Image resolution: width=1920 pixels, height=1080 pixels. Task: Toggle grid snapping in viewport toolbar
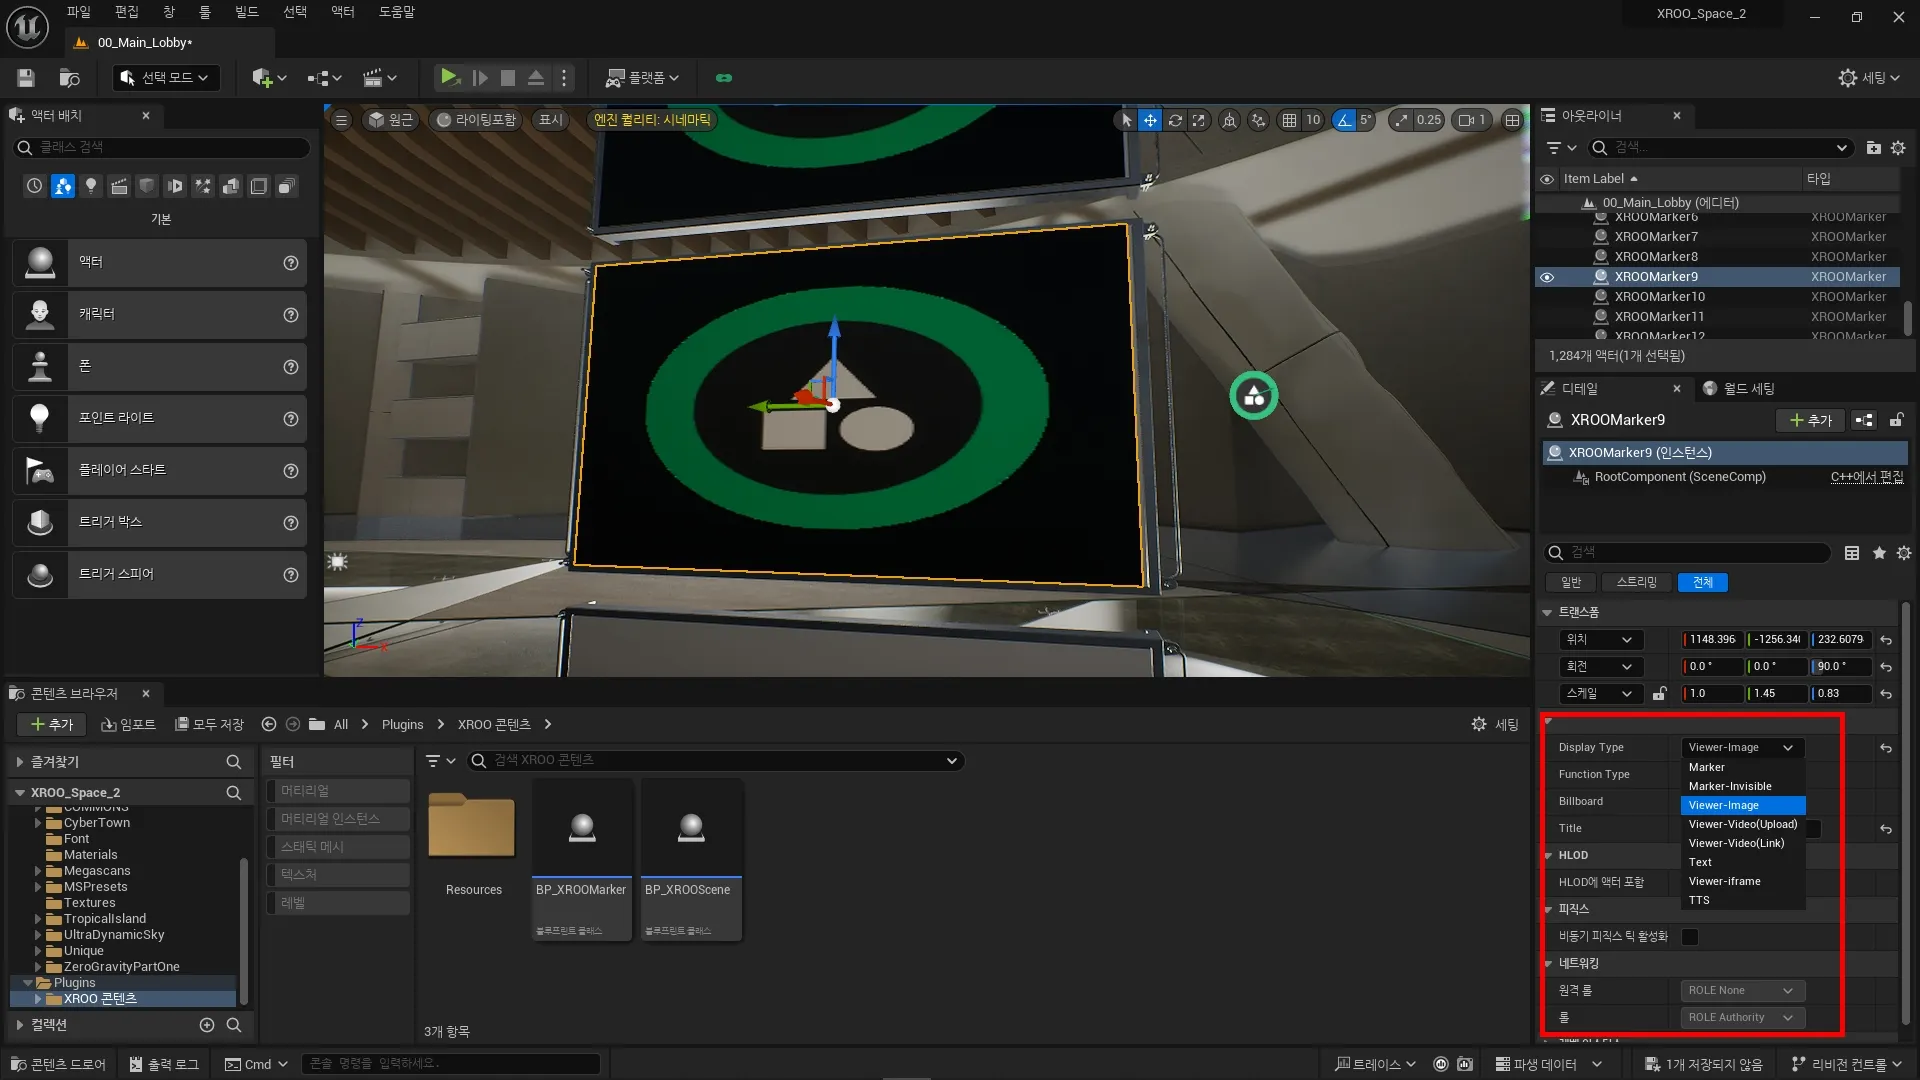coord(1289,120)
